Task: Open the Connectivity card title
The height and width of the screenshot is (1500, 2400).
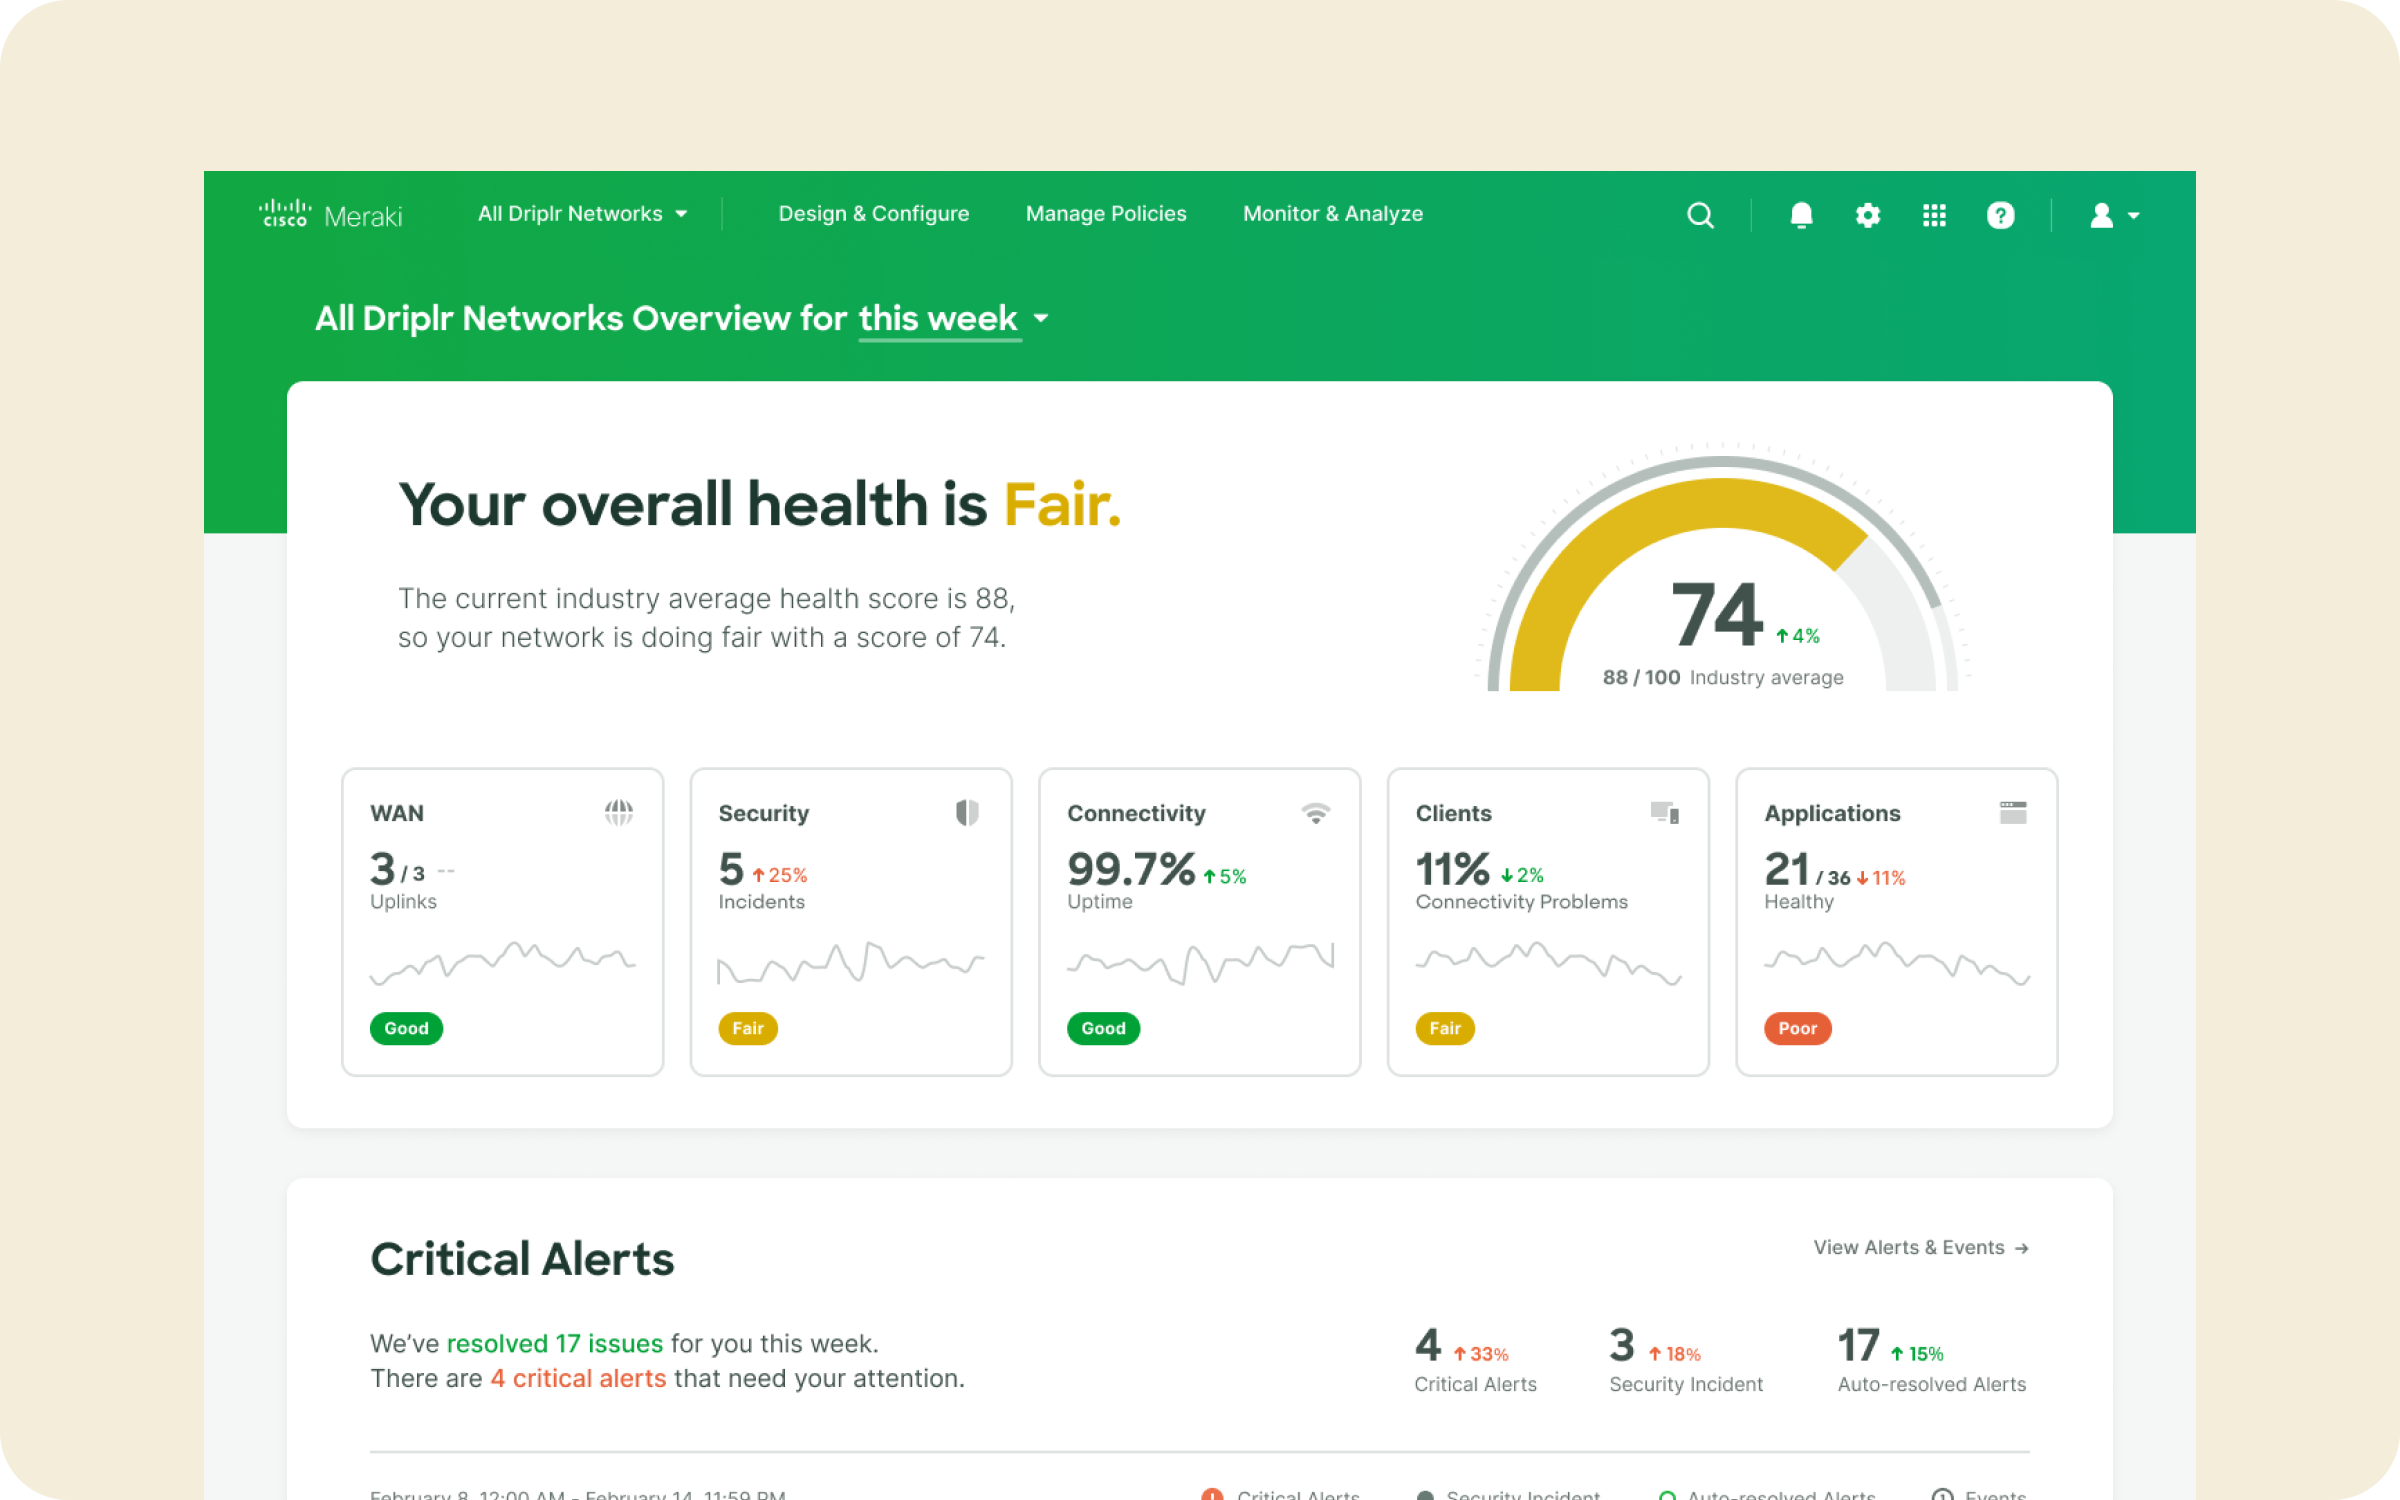Action: coord(1136,814)
